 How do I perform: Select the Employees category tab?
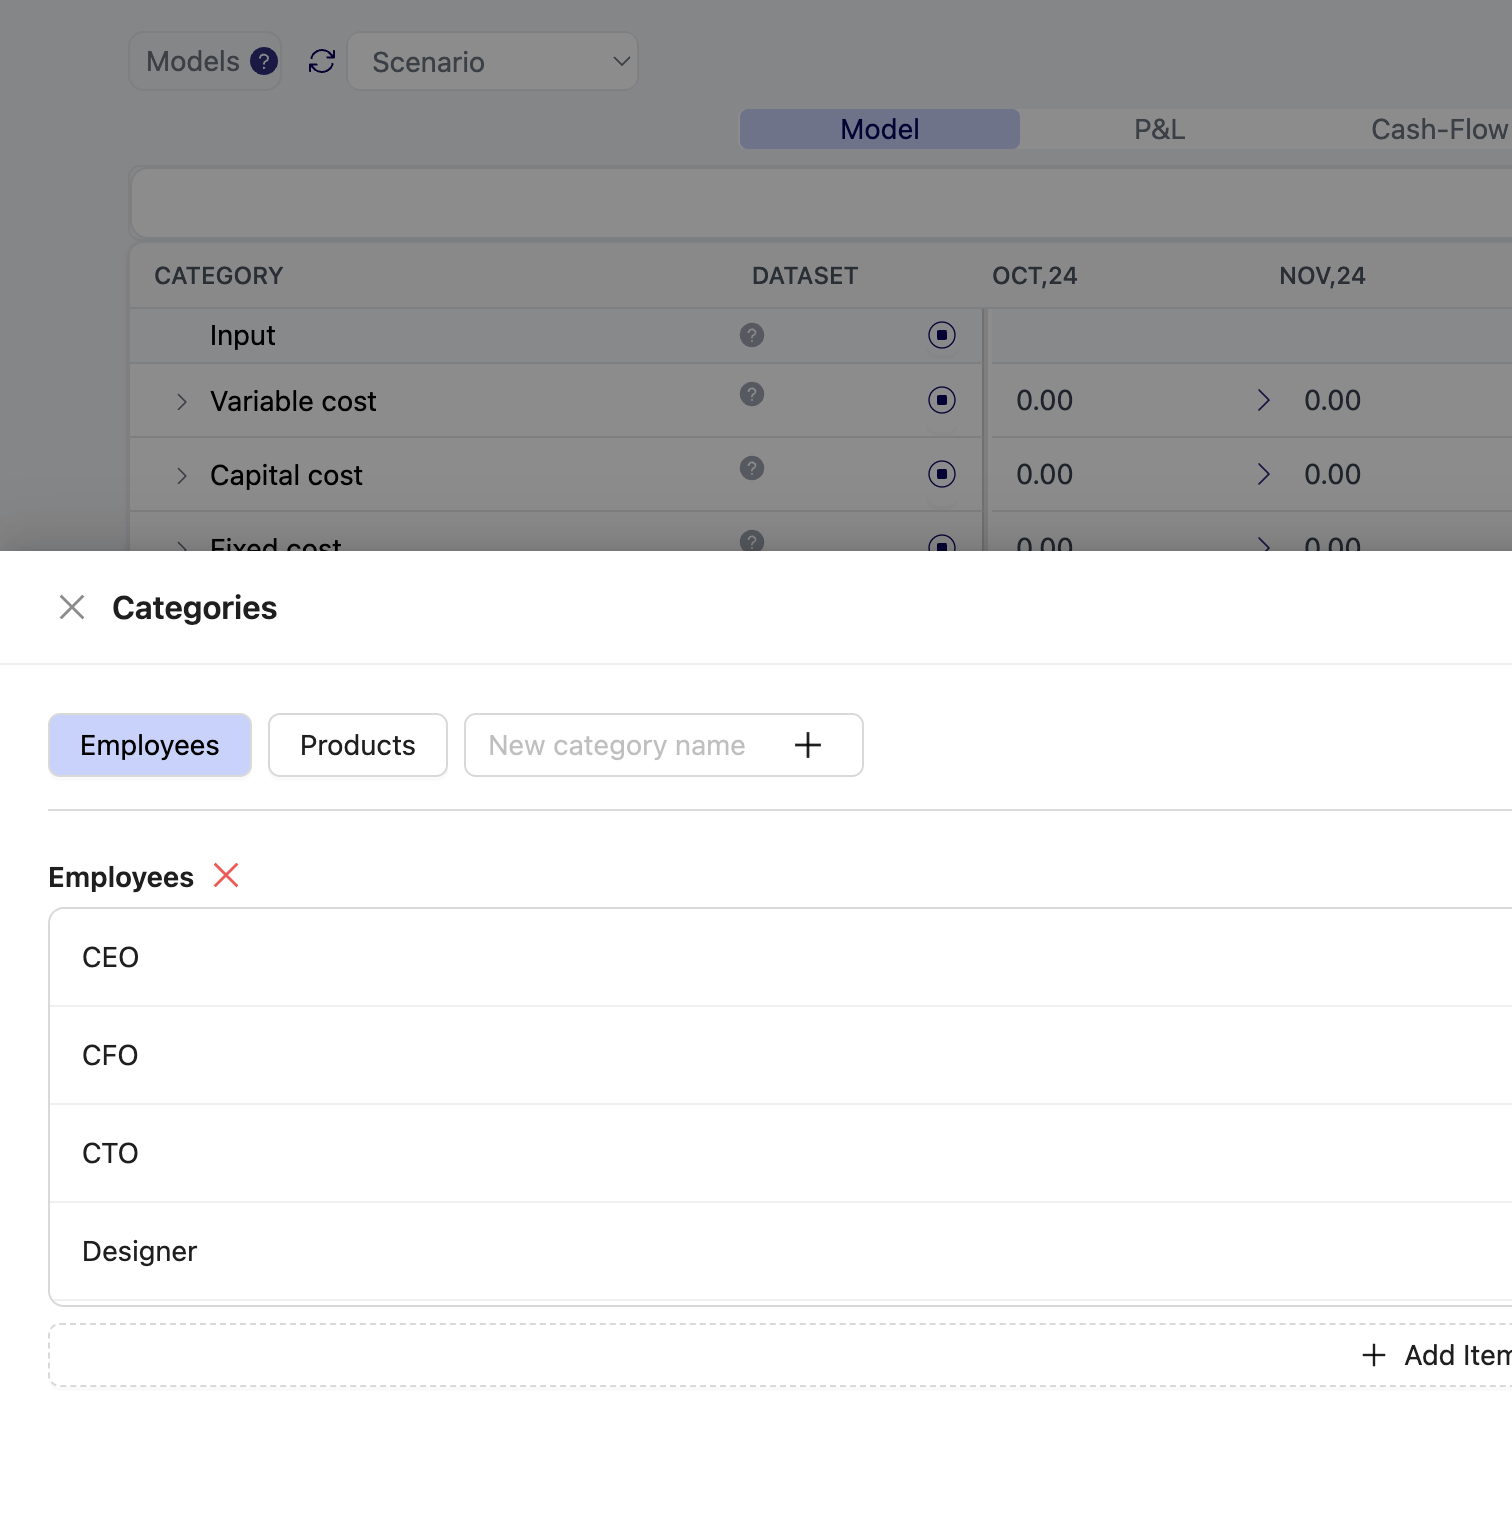[150, 745]
